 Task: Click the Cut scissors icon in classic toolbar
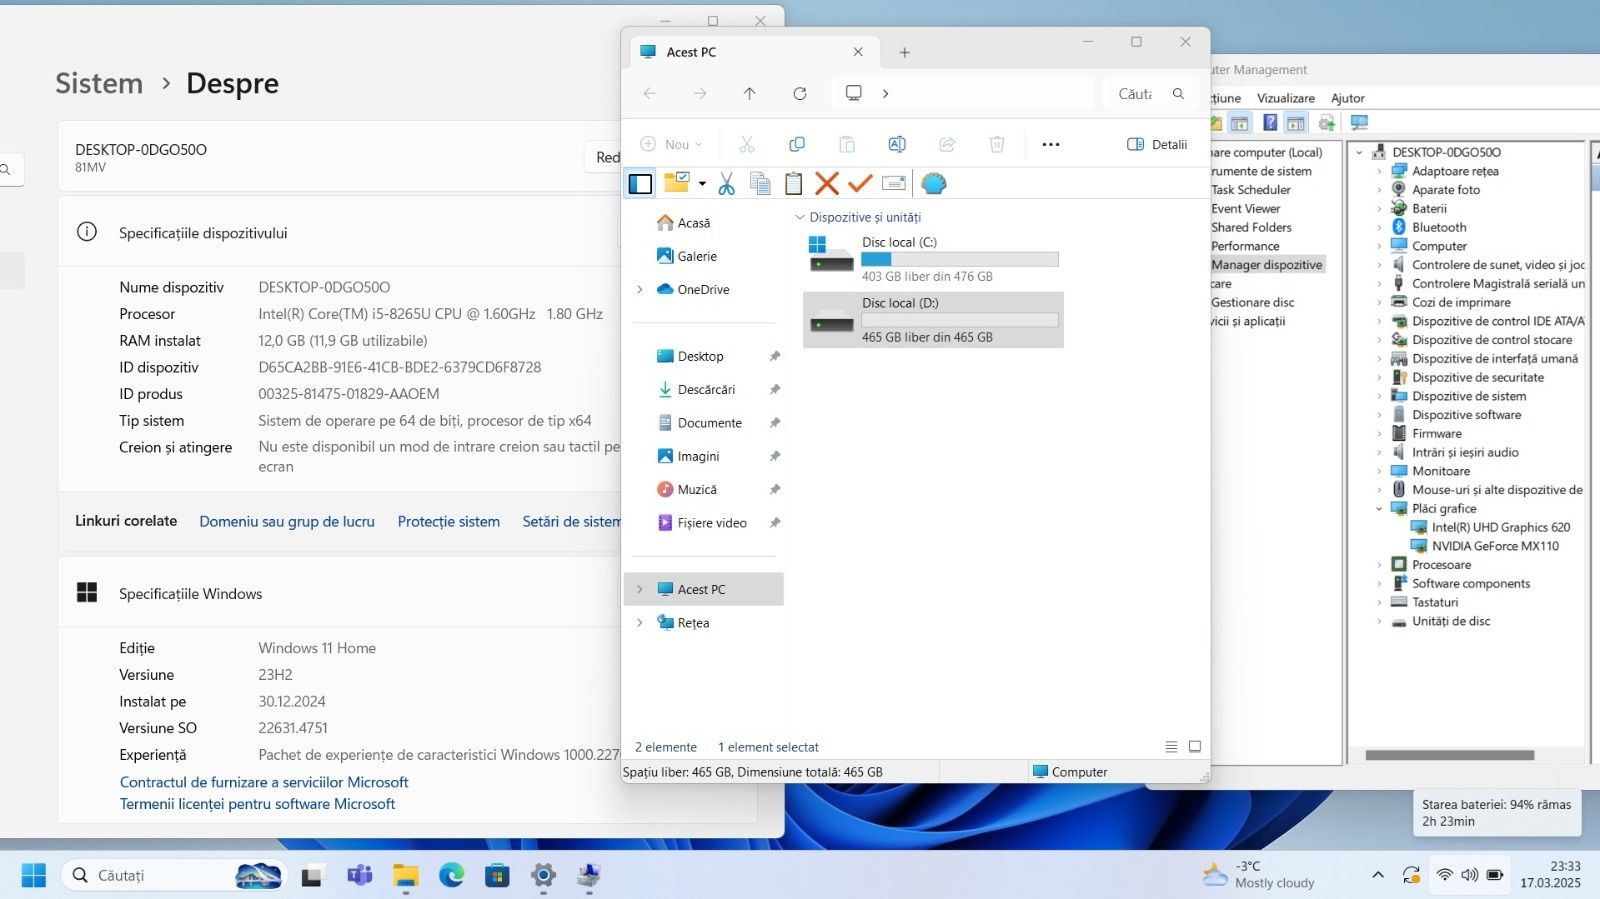click(726, 183)
